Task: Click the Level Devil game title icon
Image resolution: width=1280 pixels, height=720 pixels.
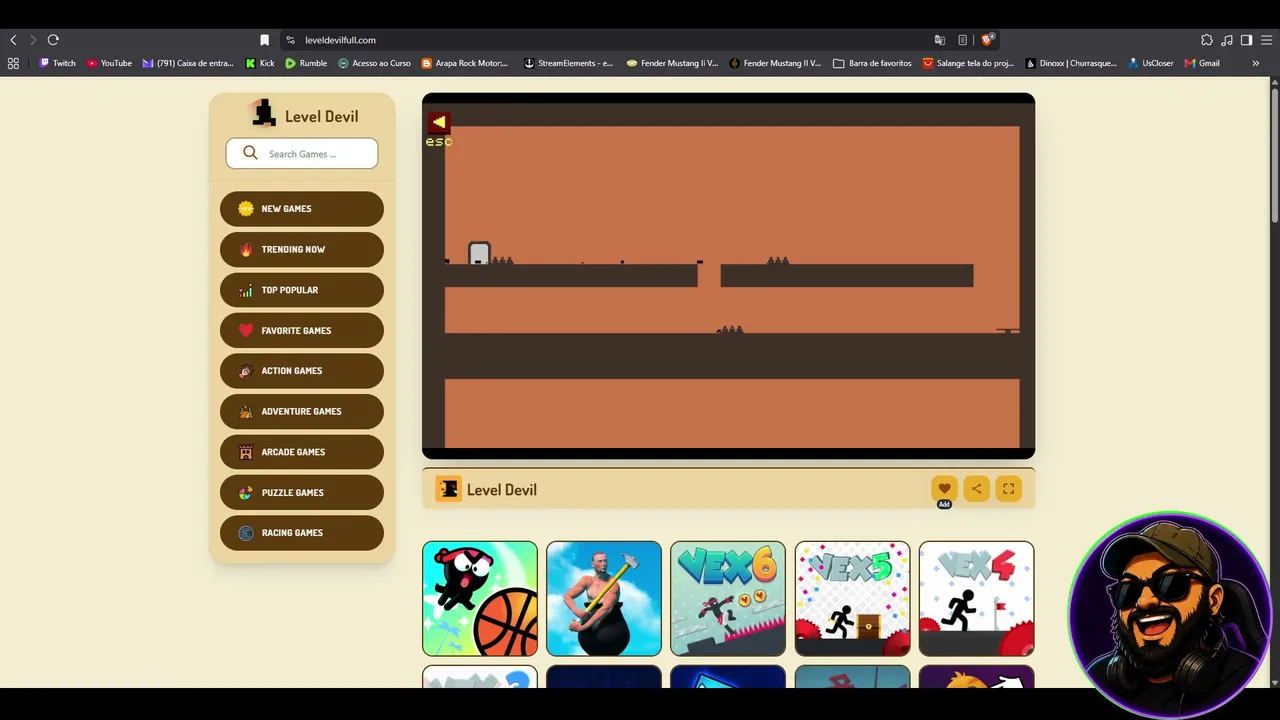Action: pos(448,489)
